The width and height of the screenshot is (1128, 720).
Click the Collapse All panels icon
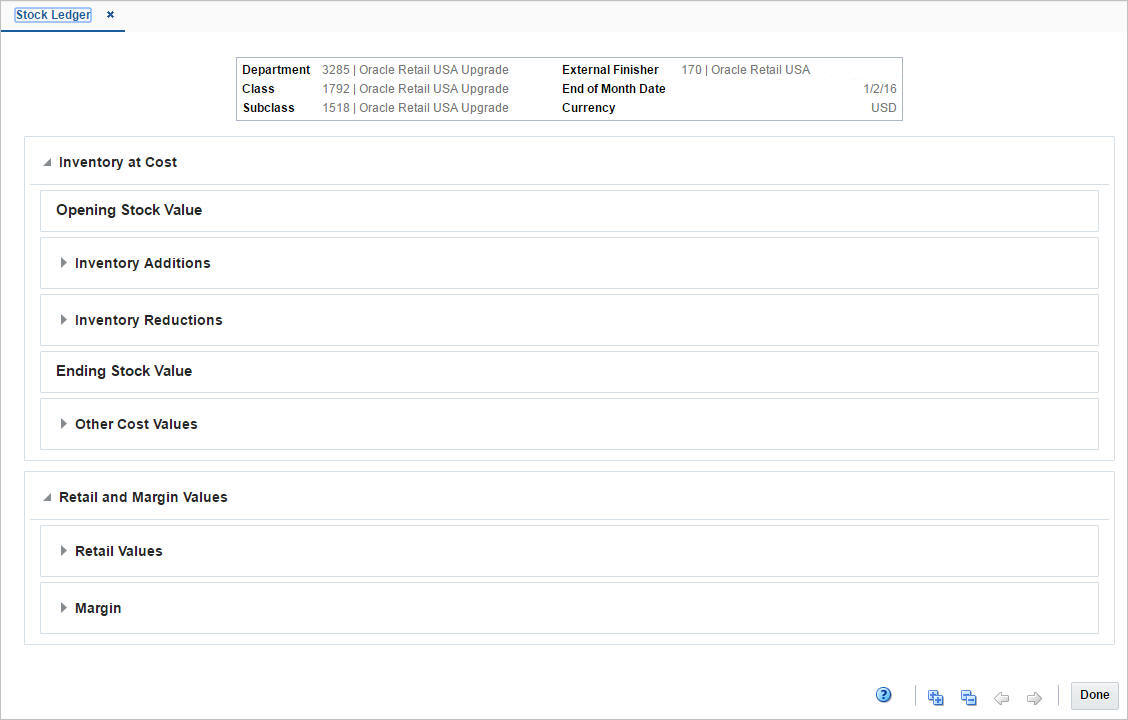tap(967, 696)
